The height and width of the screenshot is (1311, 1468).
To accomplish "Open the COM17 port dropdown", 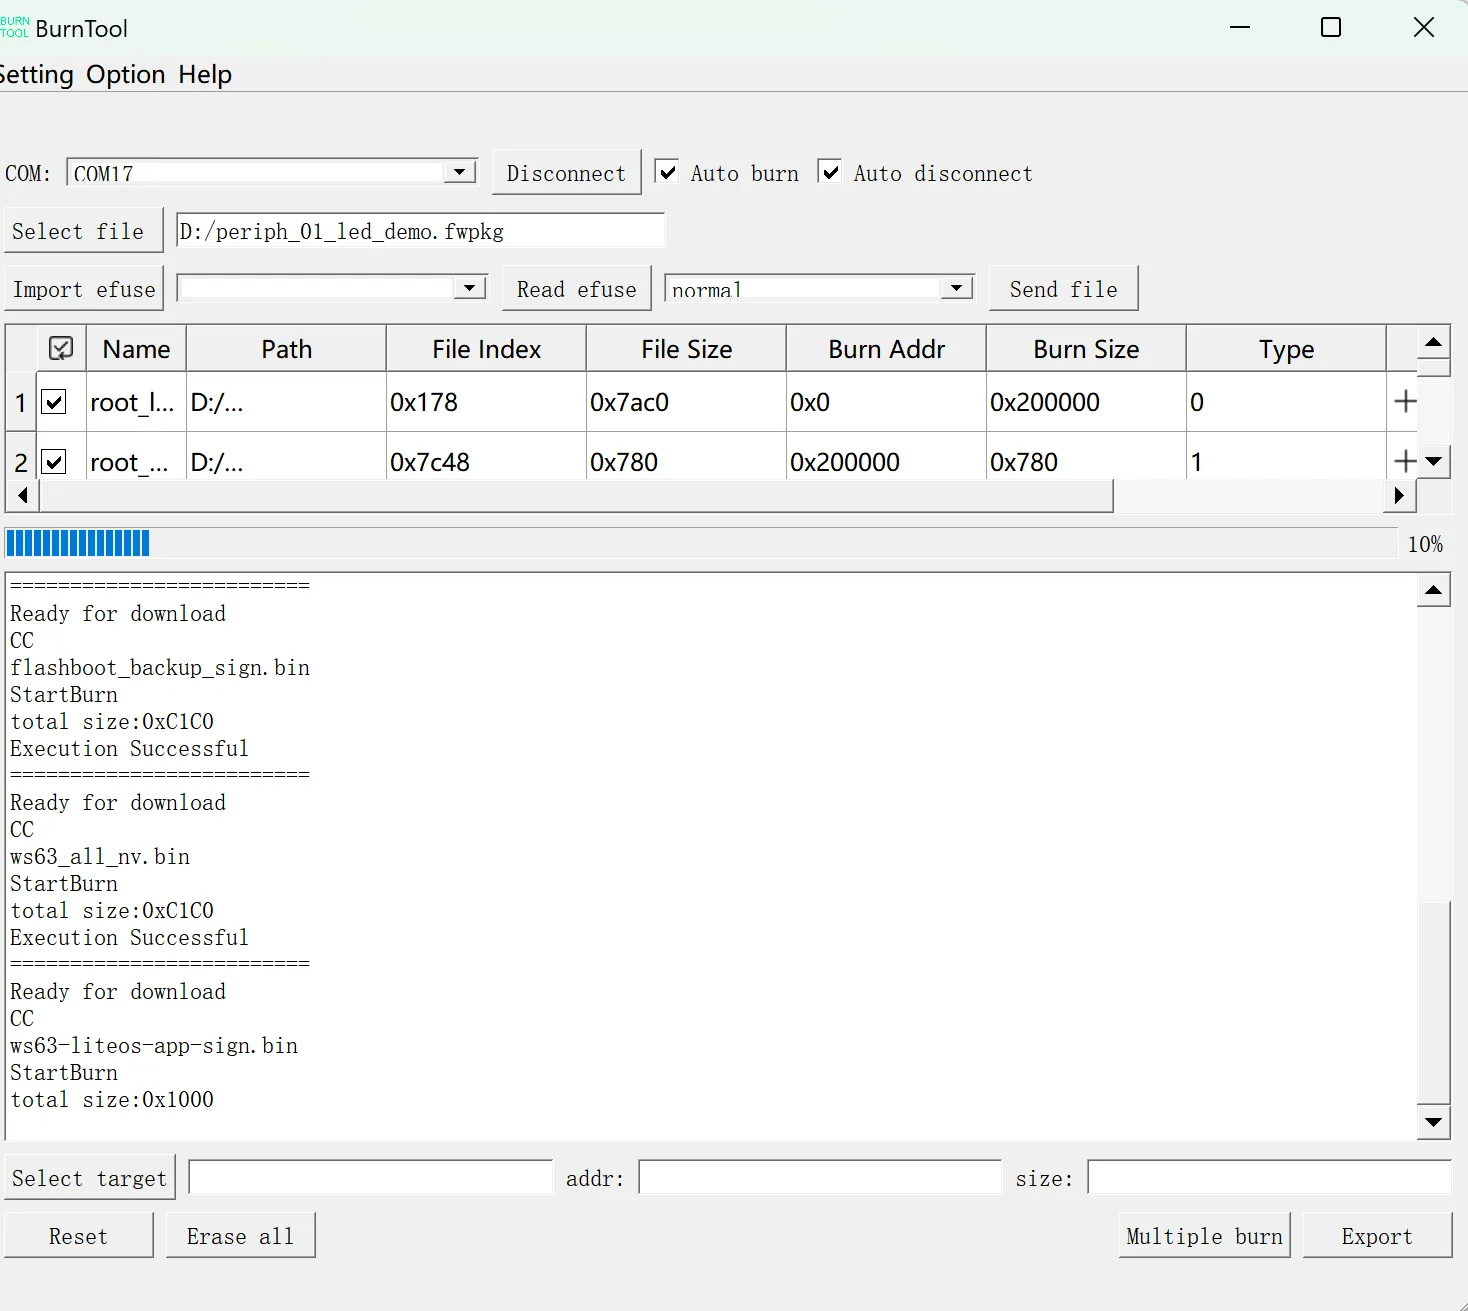I will (459, 172).
